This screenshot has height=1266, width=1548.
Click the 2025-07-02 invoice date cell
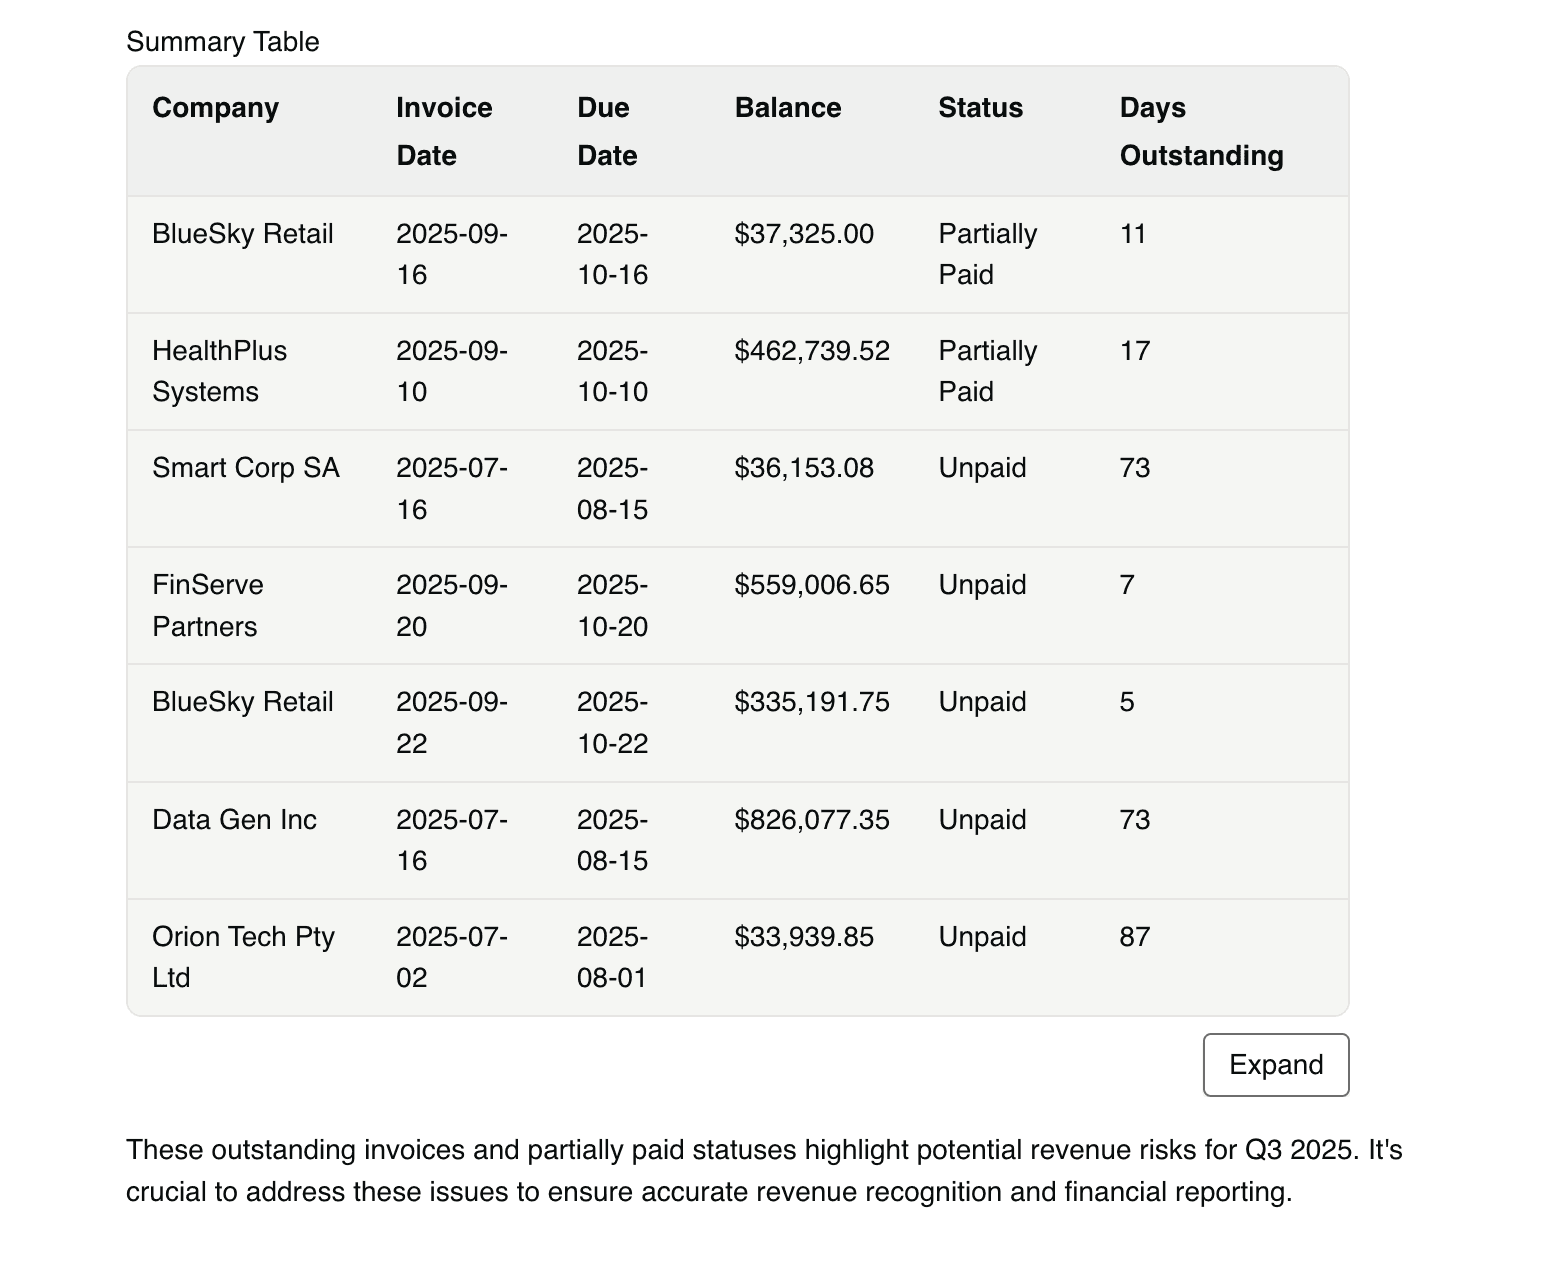[x=452, y=957]
